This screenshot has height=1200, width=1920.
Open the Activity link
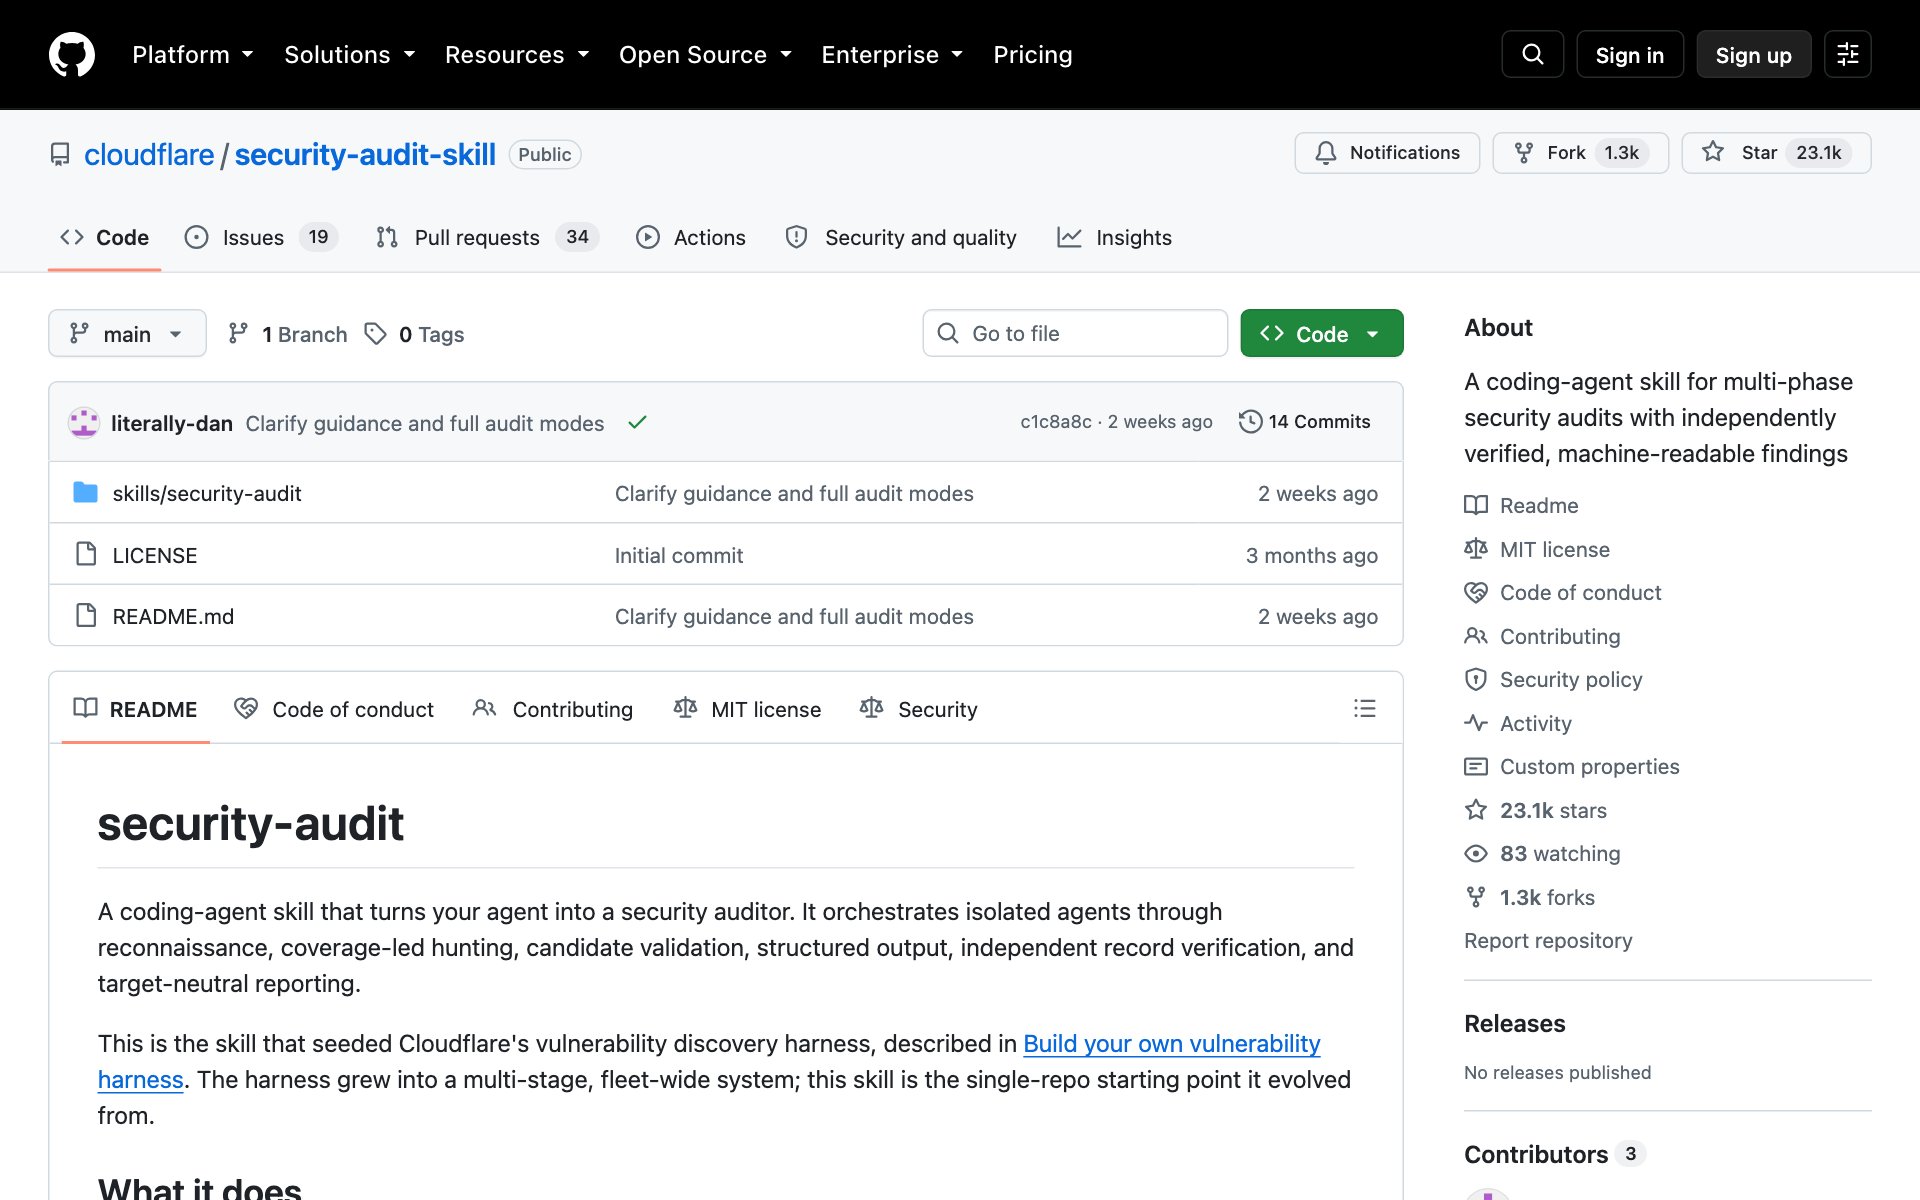[1518, 723]
